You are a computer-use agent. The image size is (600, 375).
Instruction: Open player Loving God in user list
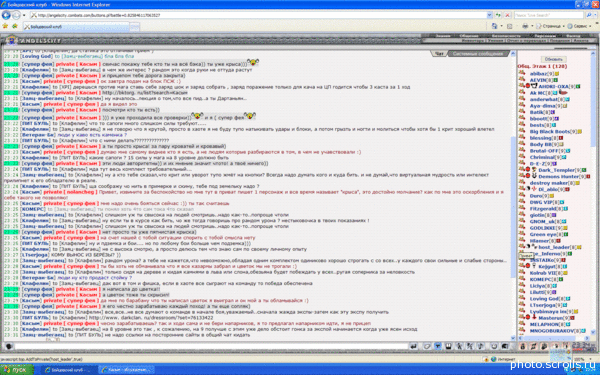click(544, 298)
